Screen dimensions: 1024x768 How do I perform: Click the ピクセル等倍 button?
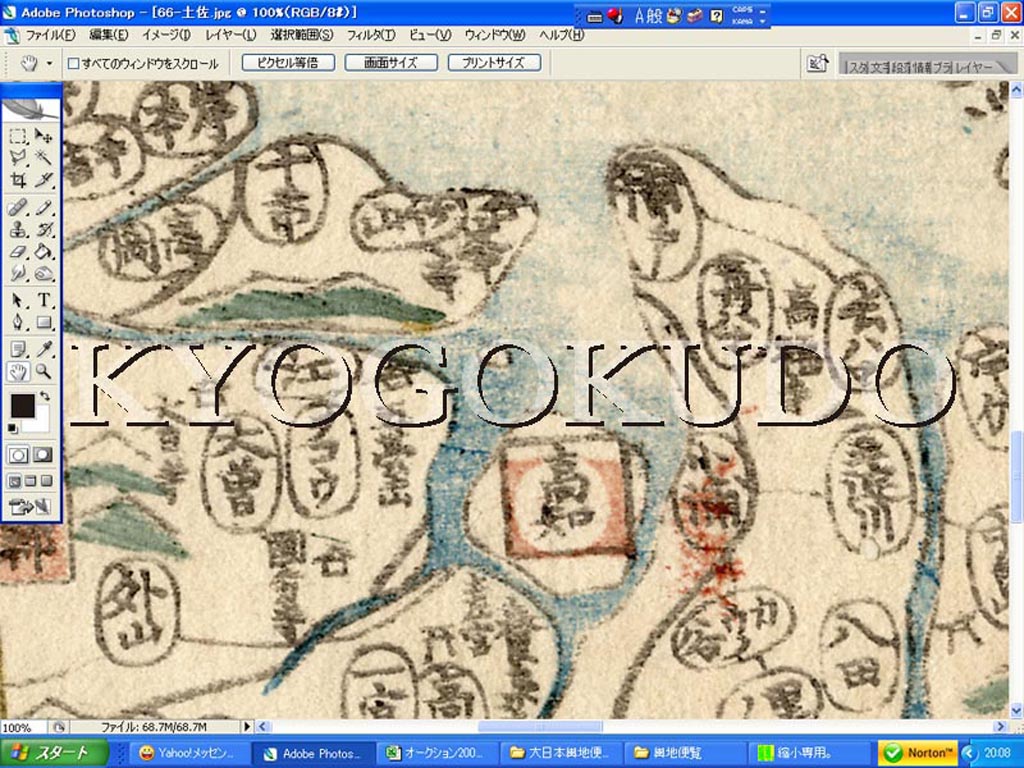point(288,63)
